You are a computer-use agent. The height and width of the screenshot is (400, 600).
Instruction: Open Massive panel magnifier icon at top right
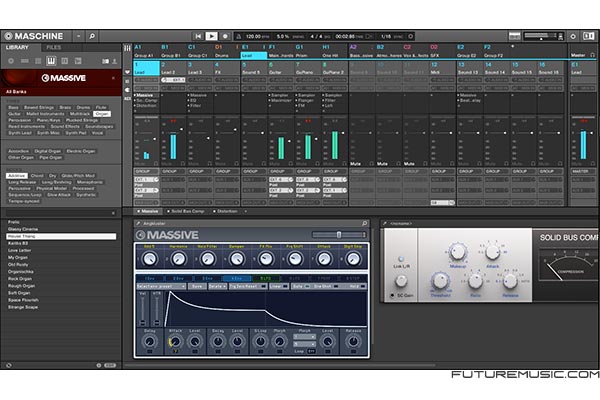364,223
